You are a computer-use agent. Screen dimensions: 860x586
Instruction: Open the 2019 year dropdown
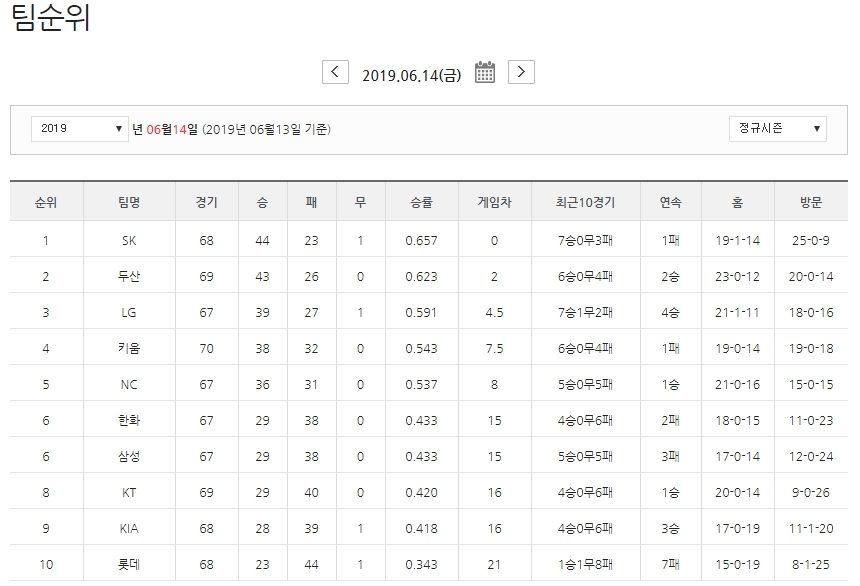pos(80,129)
